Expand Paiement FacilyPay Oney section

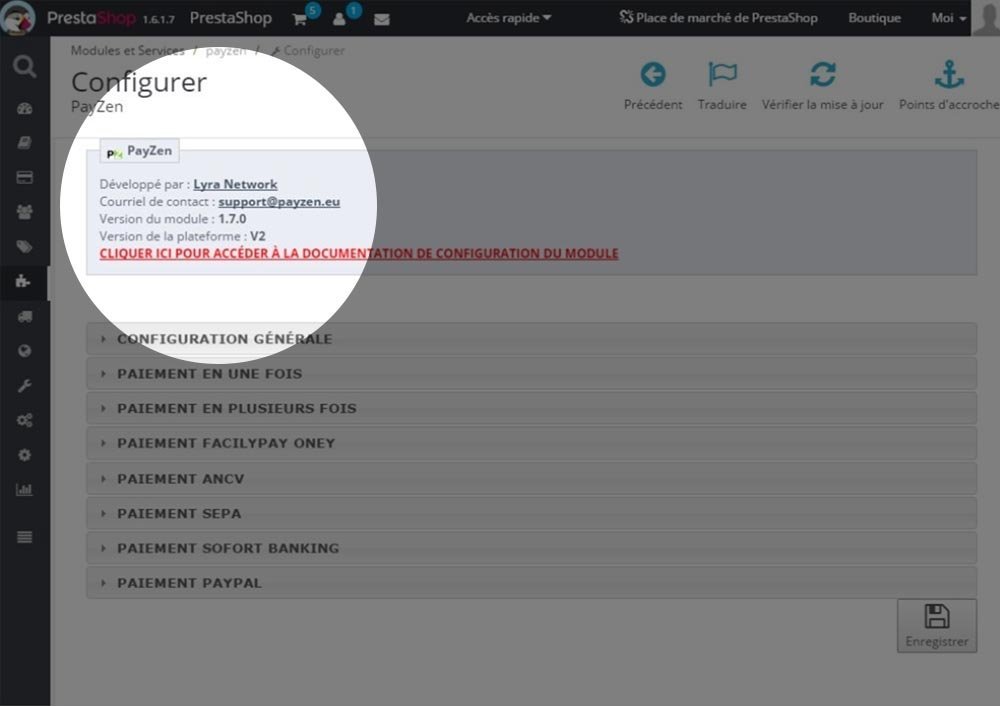(531, 443)
